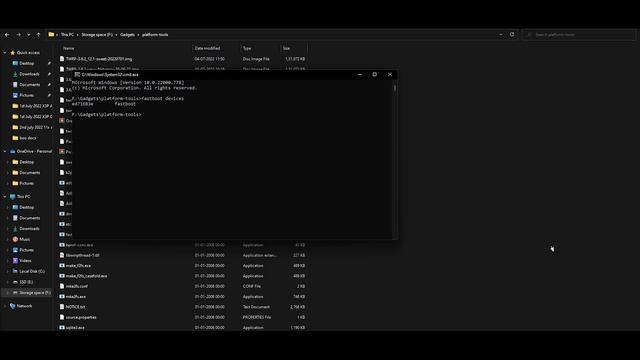Minimize the cmd.exe window
This screenshot has height=360, width=640.
click(x=360, y=75)
